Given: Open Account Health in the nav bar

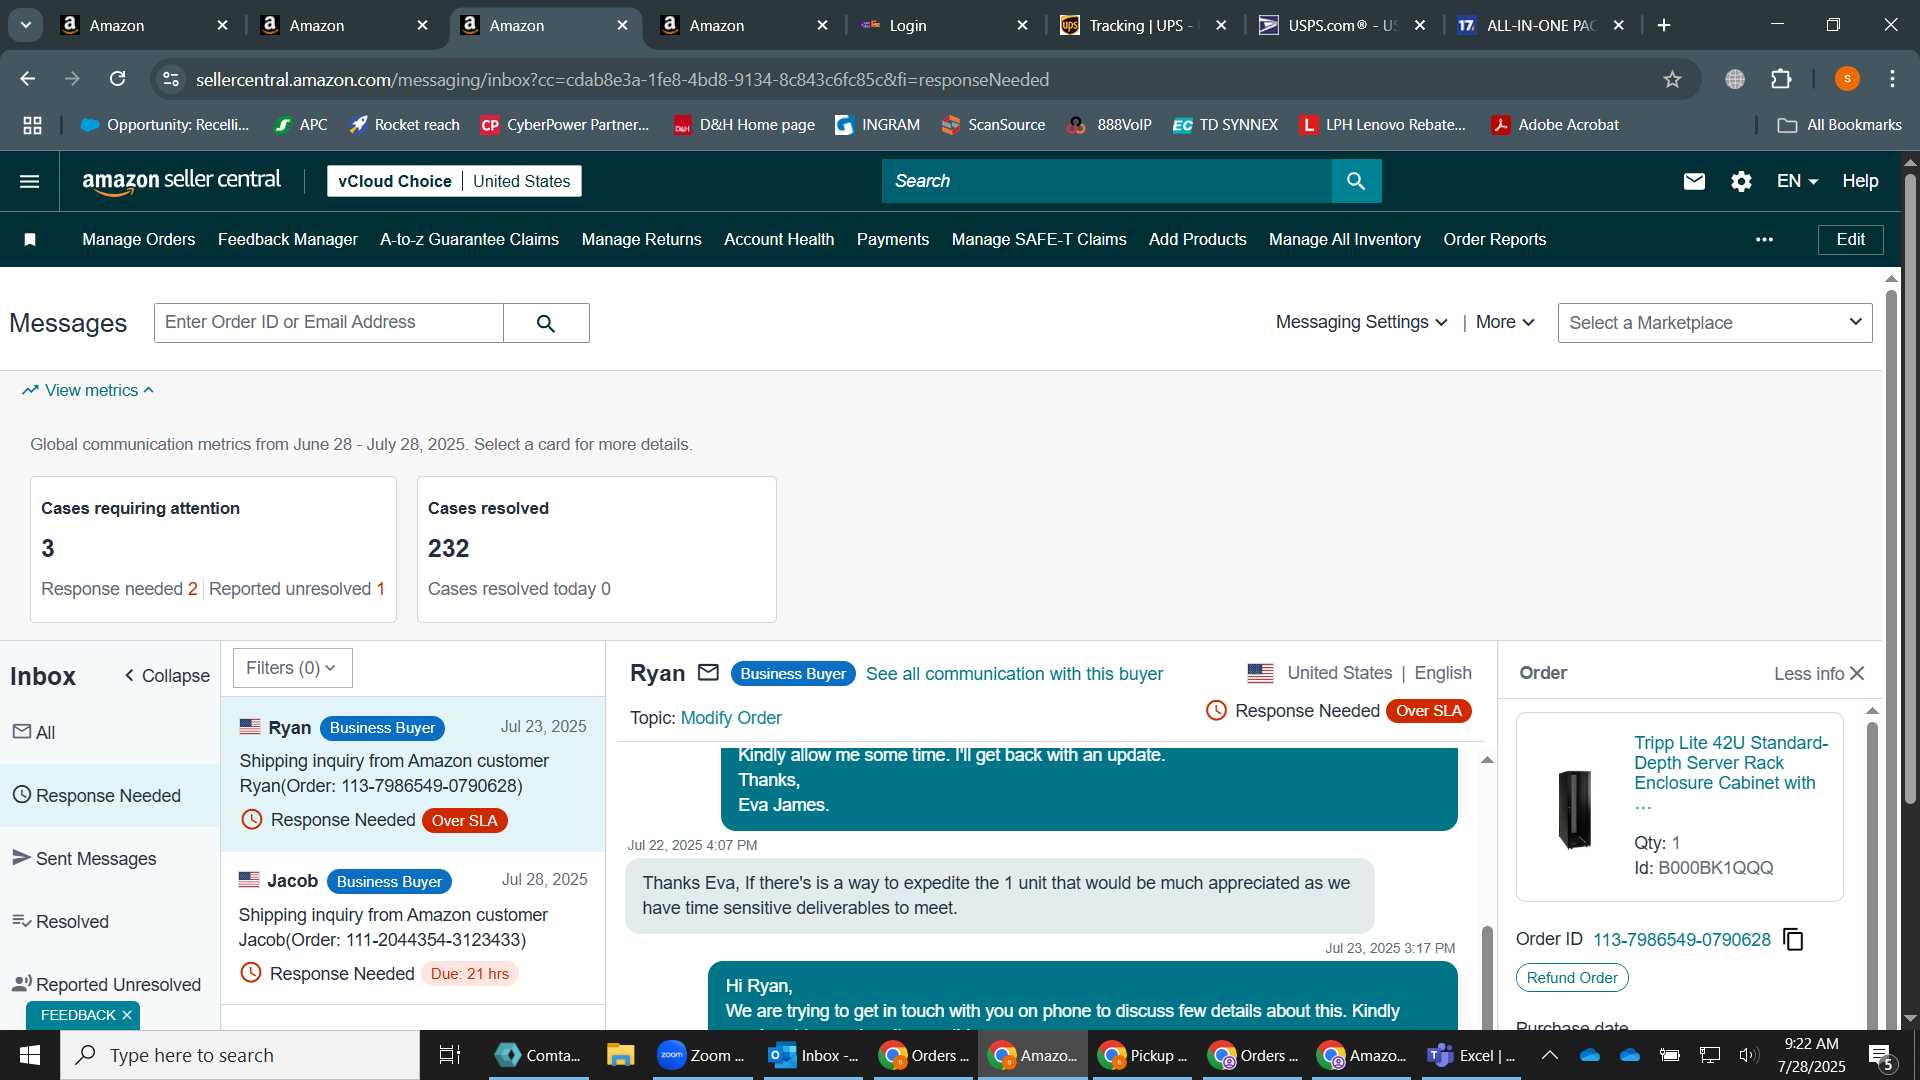Looking at the screenshot, I should coord(779,239).
